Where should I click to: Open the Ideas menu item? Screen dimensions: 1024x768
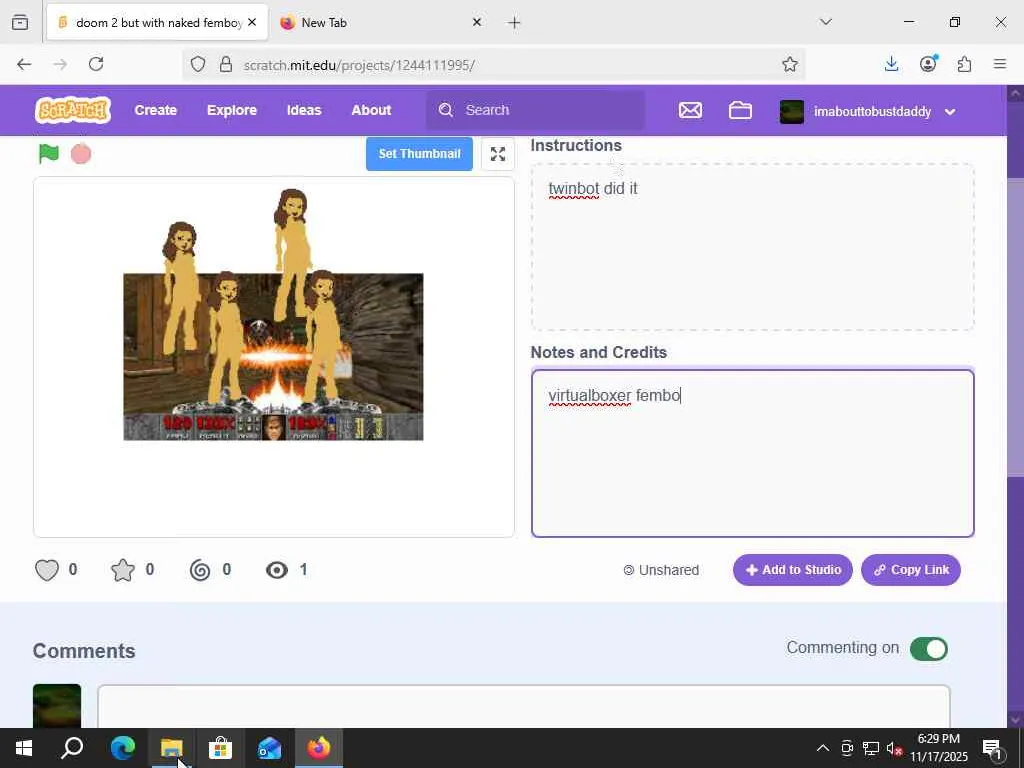point(304,110)
